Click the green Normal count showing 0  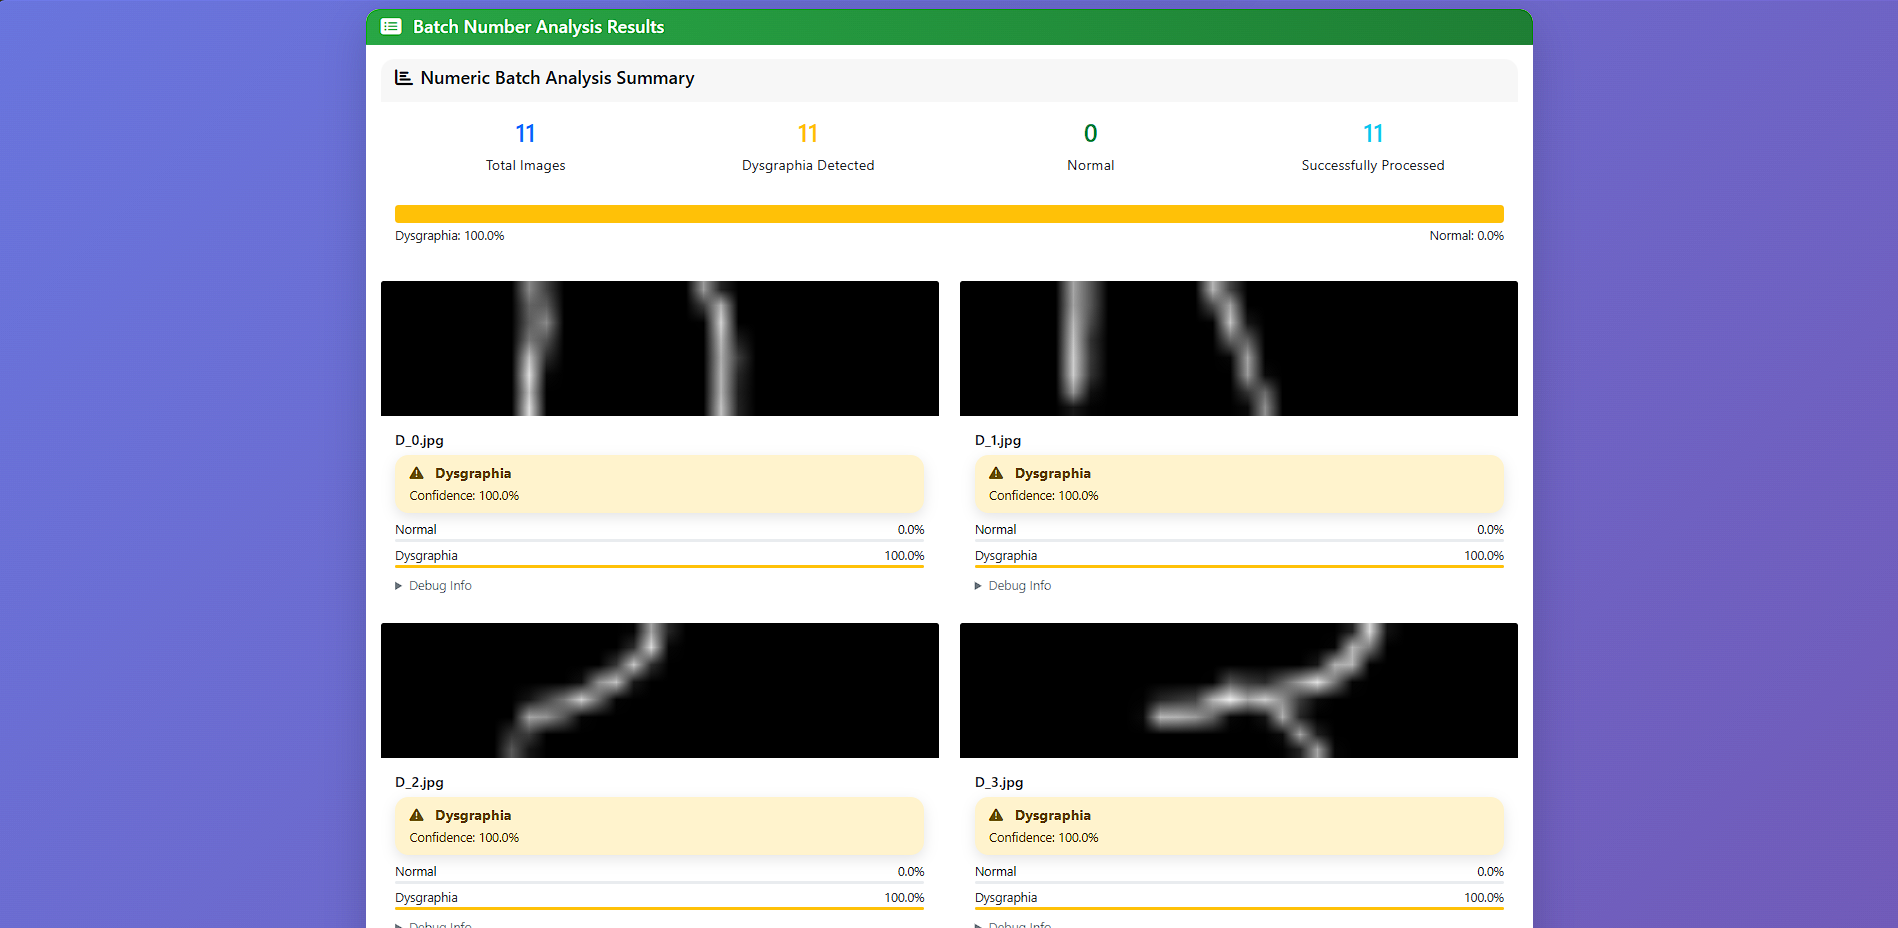tap(1090, 132)
